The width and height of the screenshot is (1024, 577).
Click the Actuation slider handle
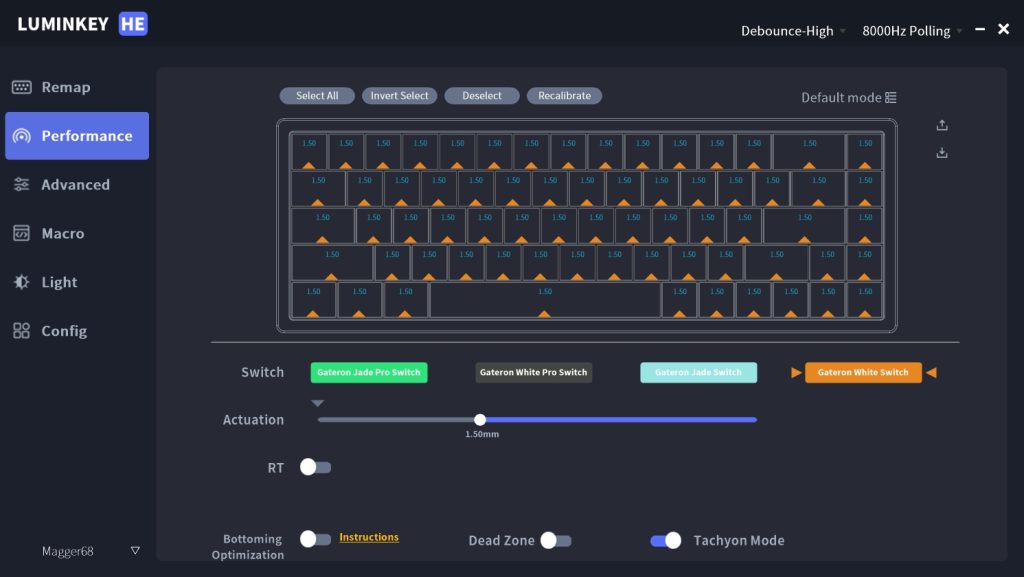click(x=480, y=420)
